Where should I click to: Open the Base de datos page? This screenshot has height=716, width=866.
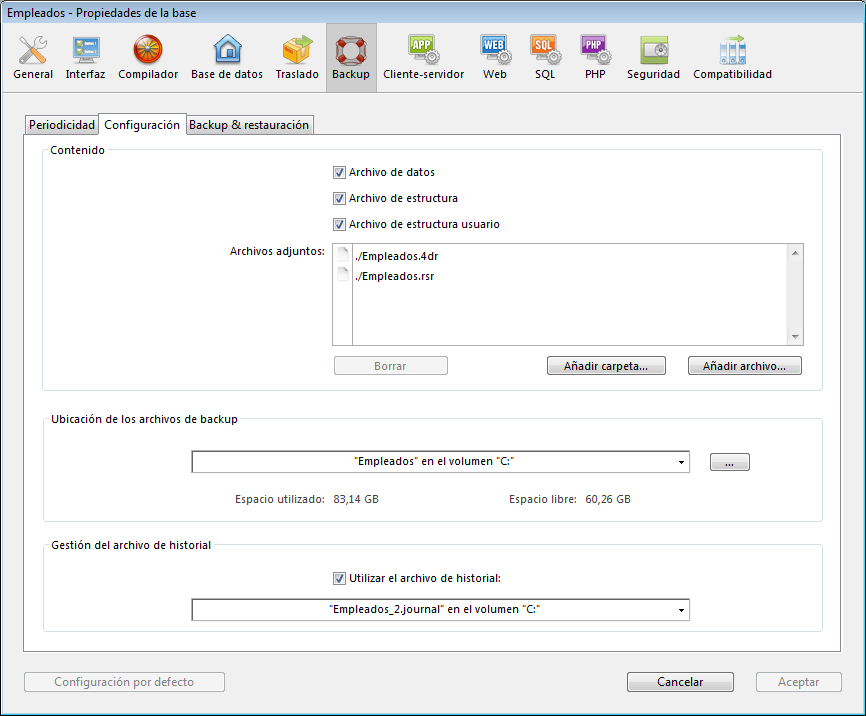tap(227, 57)
